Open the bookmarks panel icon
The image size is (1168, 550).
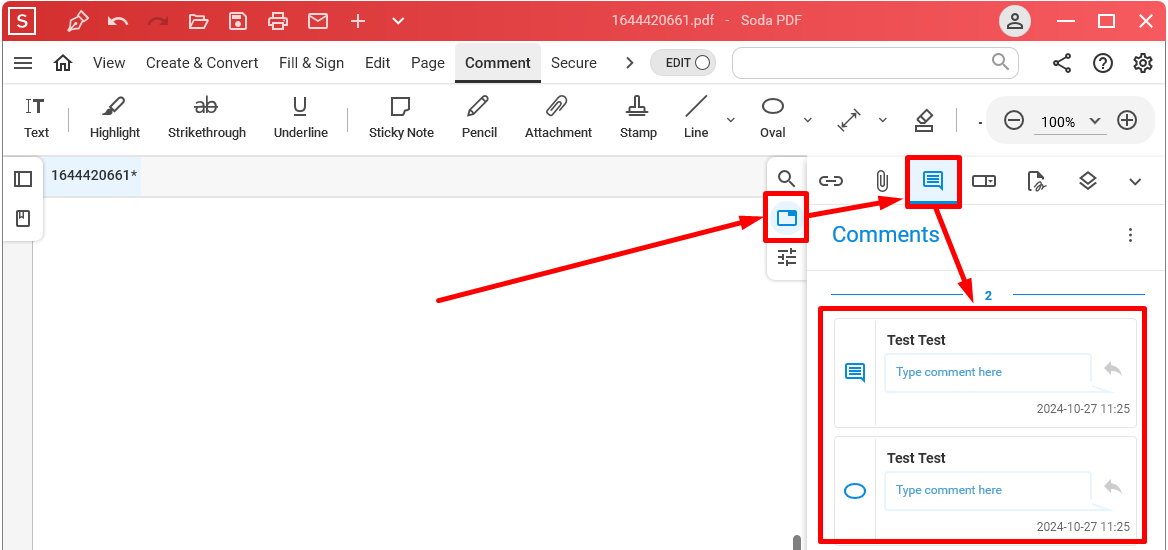click(23, 219)
